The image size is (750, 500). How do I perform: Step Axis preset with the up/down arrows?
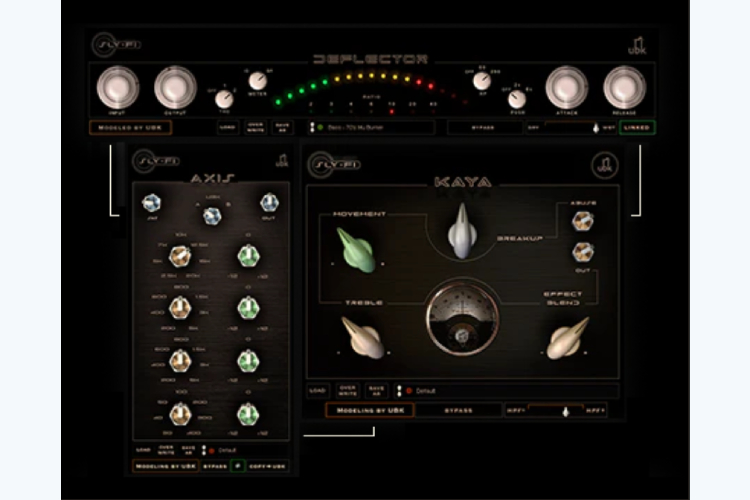point(204,451)
